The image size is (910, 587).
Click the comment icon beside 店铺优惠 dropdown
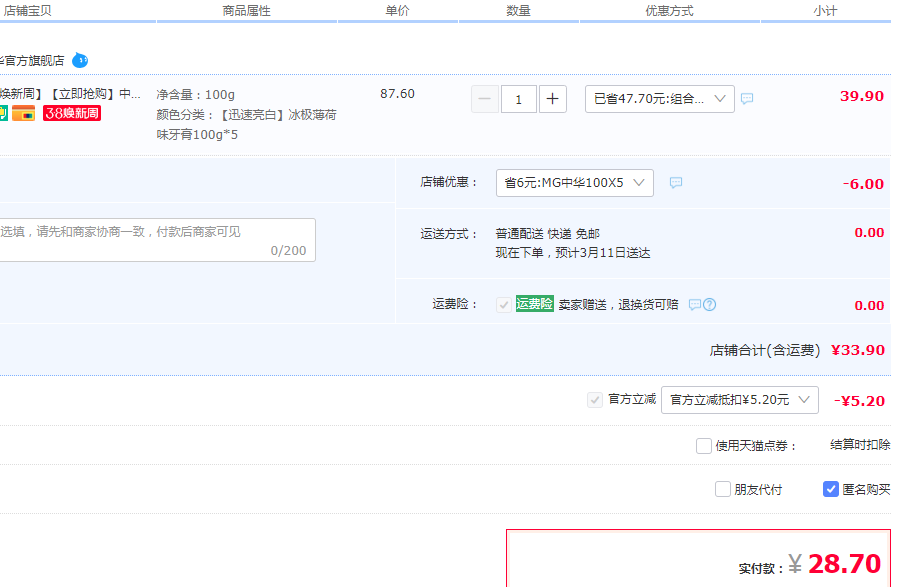tap(676, 183)
